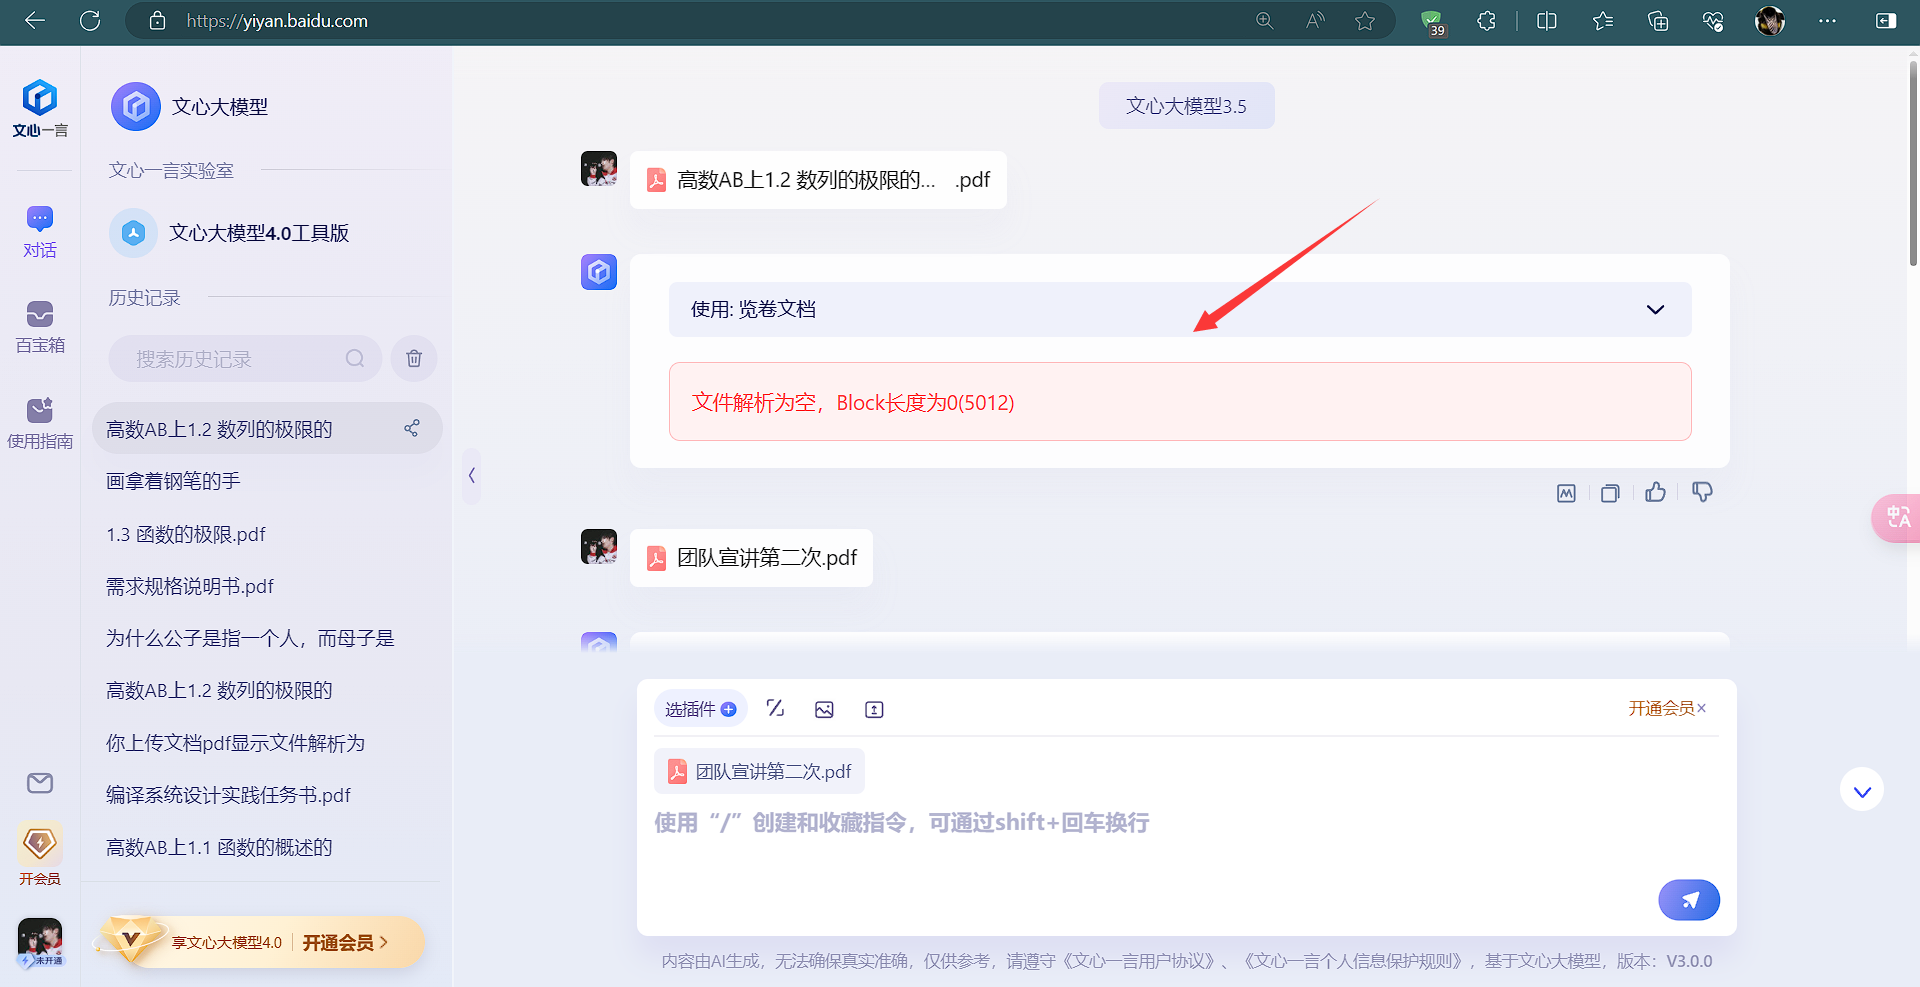Collapse the history sidebar panel
Screen dimensions: 1920x987
click(471, 475)
